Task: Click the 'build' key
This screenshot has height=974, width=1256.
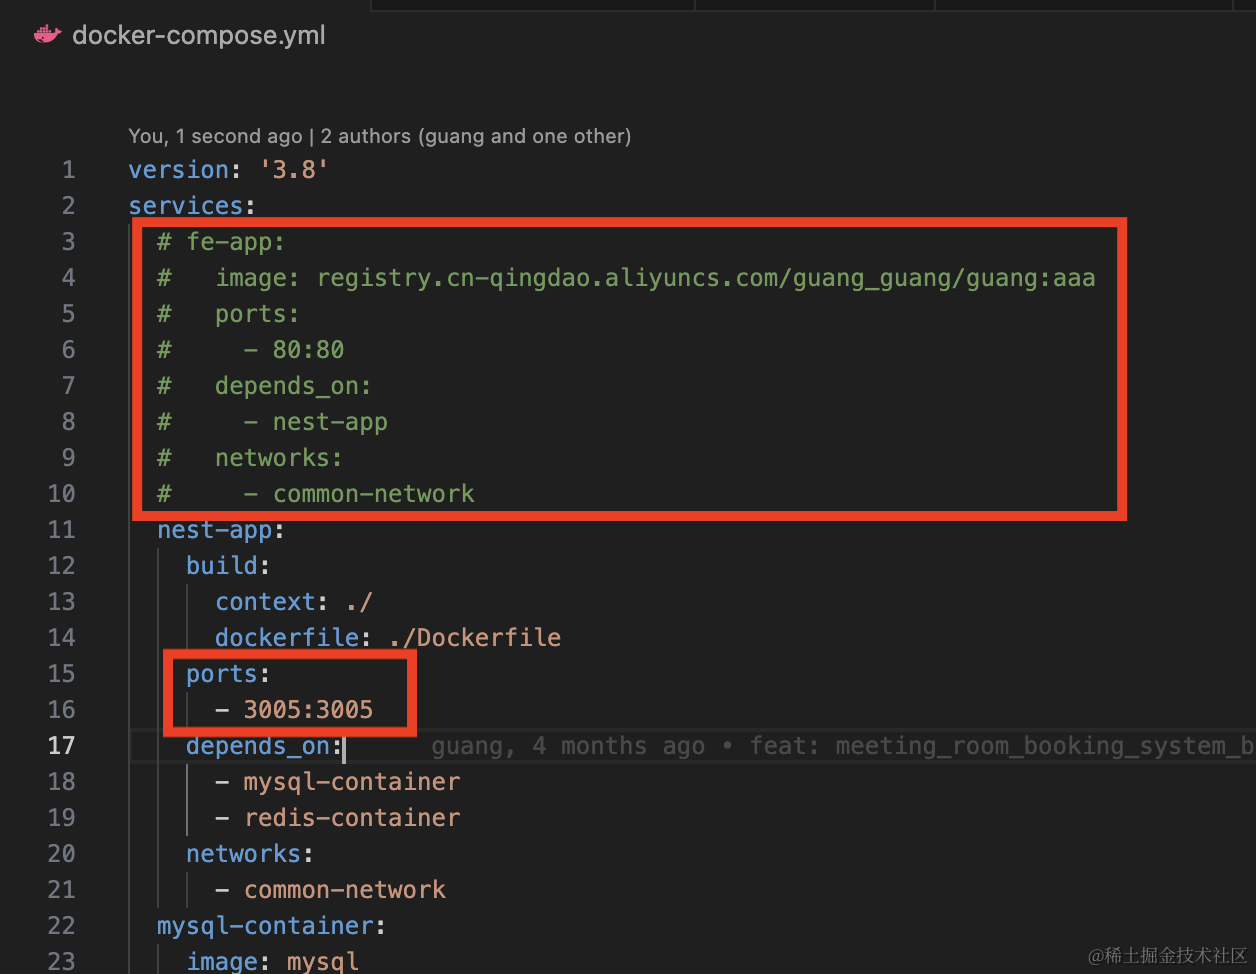Action: pyautogui.click(x=222, y=566)
